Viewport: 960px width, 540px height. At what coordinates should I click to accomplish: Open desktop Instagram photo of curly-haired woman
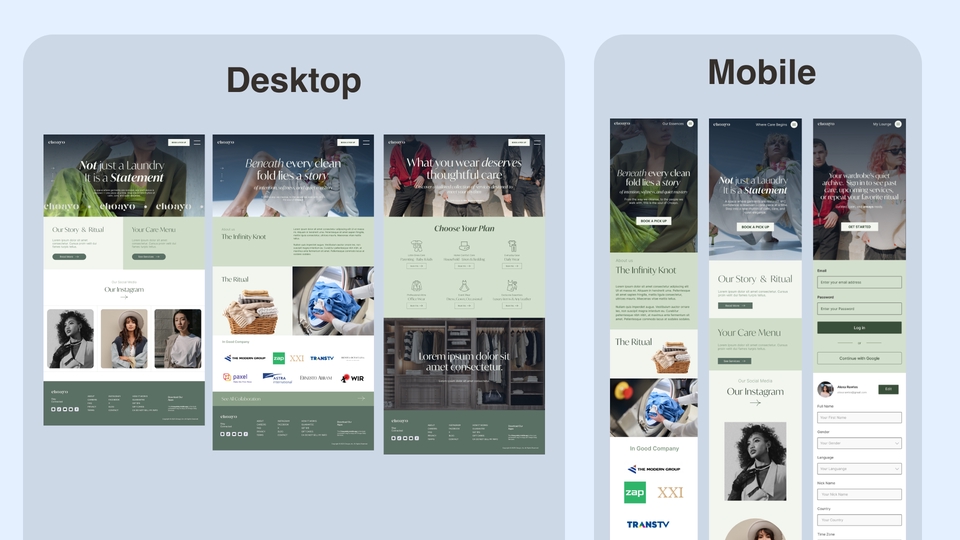click(70, 339)
